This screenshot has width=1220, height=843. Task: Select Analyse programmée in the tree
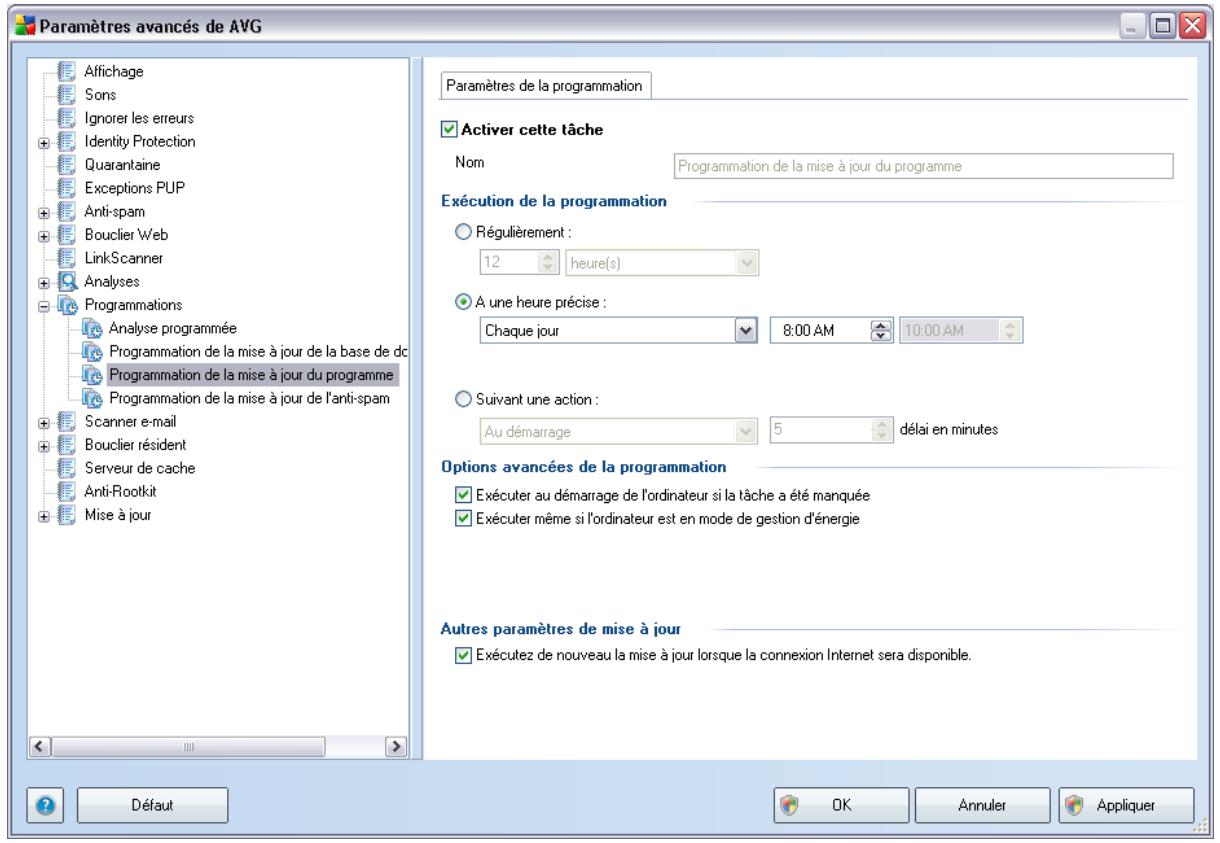tap(172, 328)
